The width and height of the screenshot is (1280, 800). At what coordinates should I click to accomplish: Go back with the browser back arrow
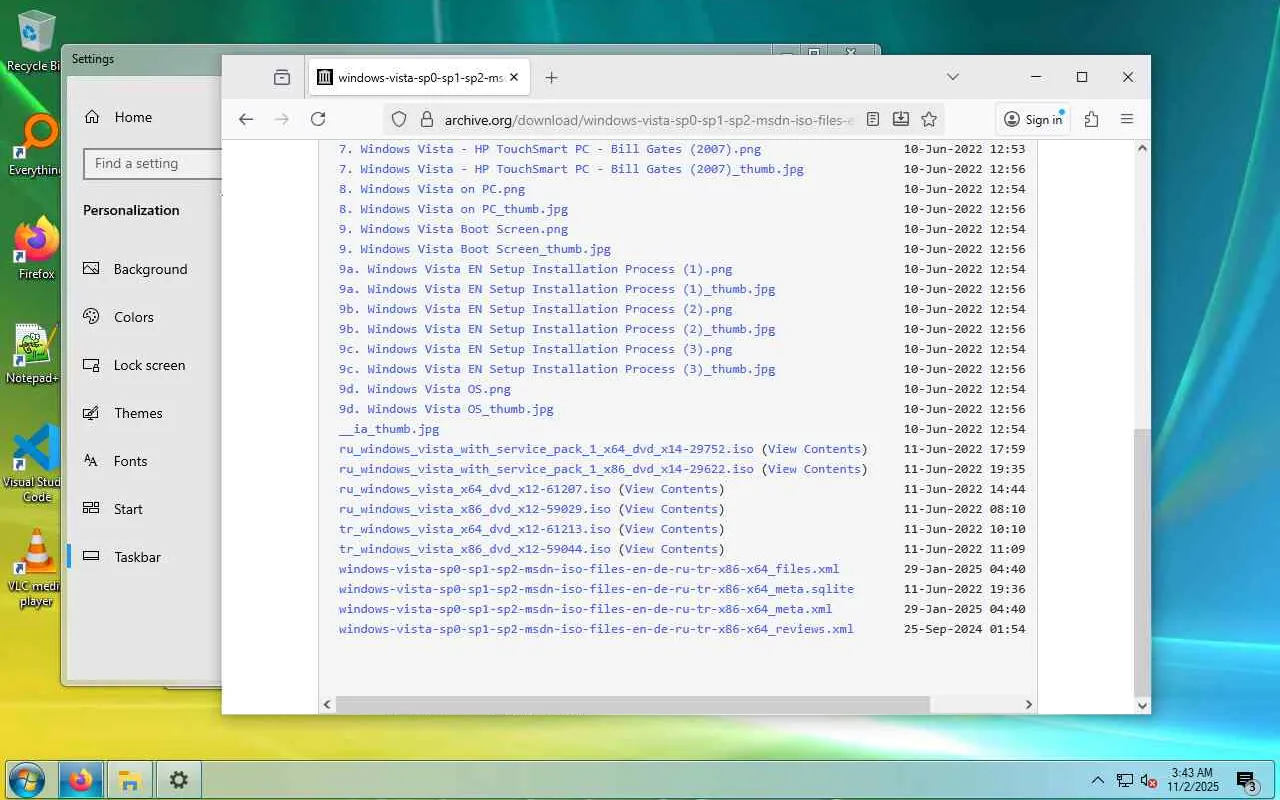click(246, 119)
